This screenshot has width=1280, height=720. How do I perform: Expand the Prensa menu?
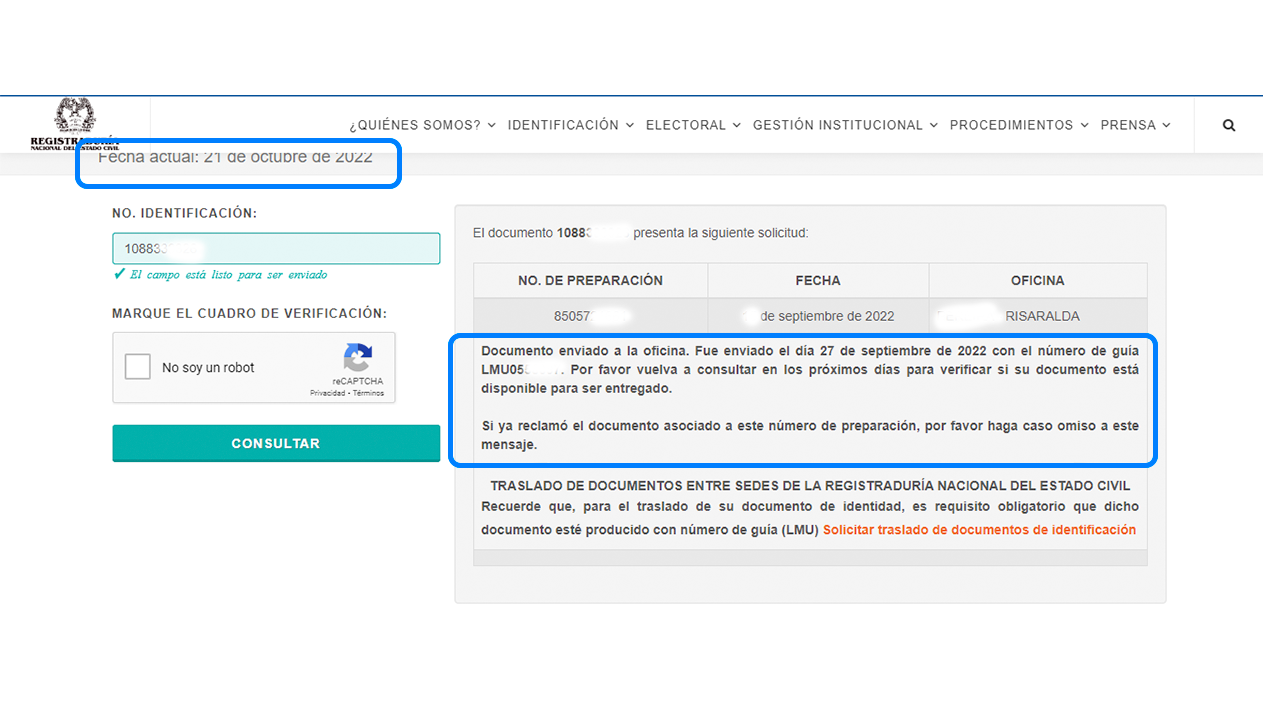coord(1135,125)
